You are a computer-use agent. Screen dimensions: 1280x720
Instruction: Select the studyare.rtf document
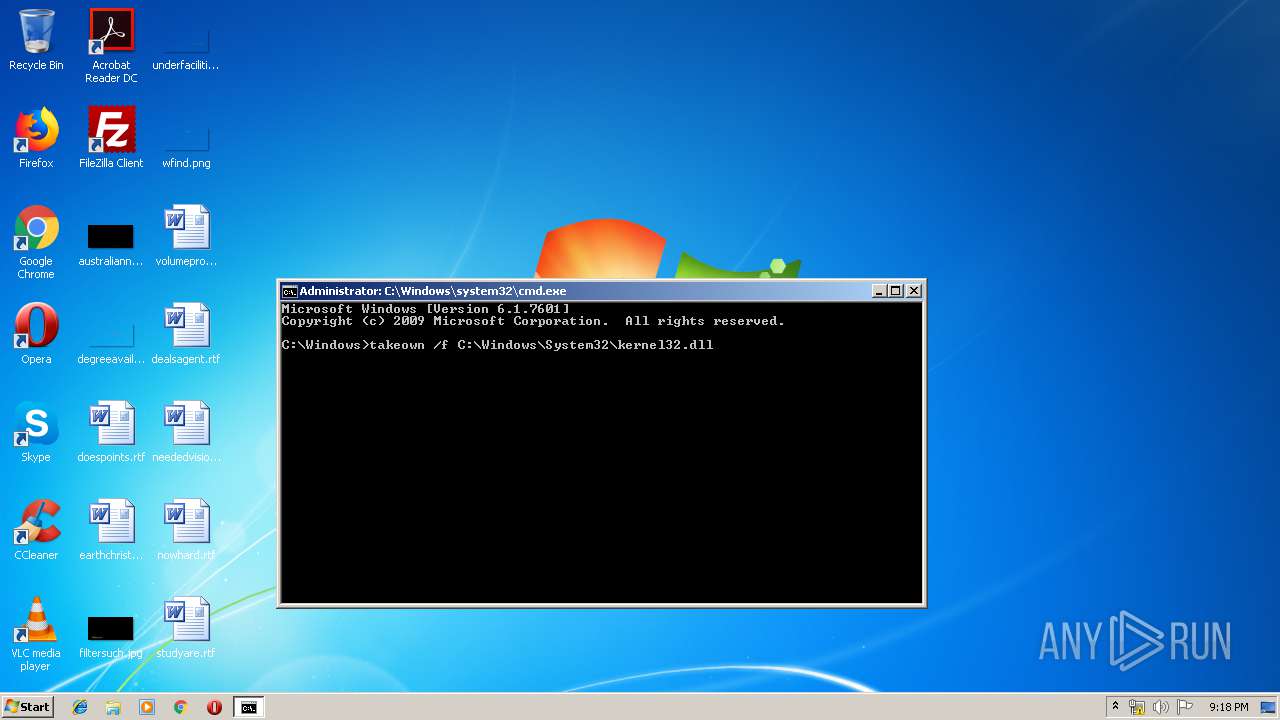click(x=186, y=628)
